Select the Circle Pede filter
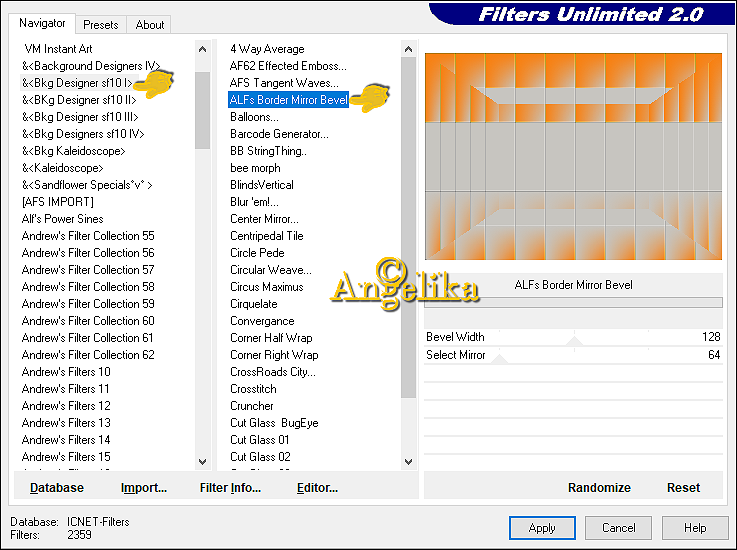This screenshot has height=550, width=737. (257, 253)
